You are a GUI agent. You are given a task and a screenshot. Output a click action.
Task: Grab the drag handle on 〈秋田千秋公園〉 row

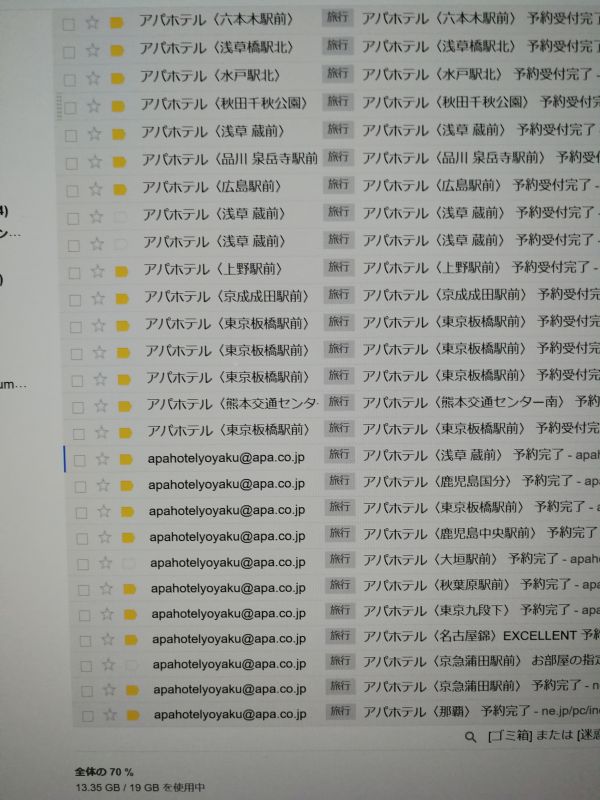[59, 106]
